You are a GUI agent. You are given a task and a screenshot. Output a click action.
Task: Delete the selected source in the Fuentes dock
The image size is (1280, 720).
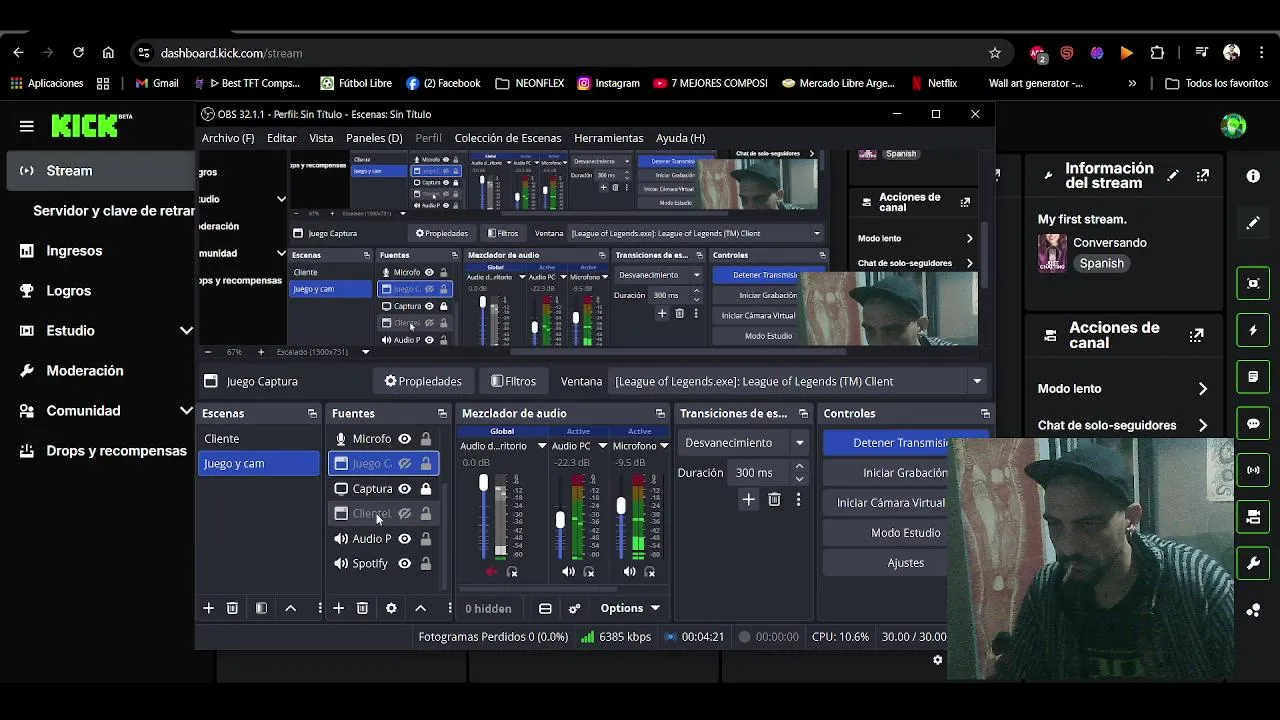click(362, 608)
